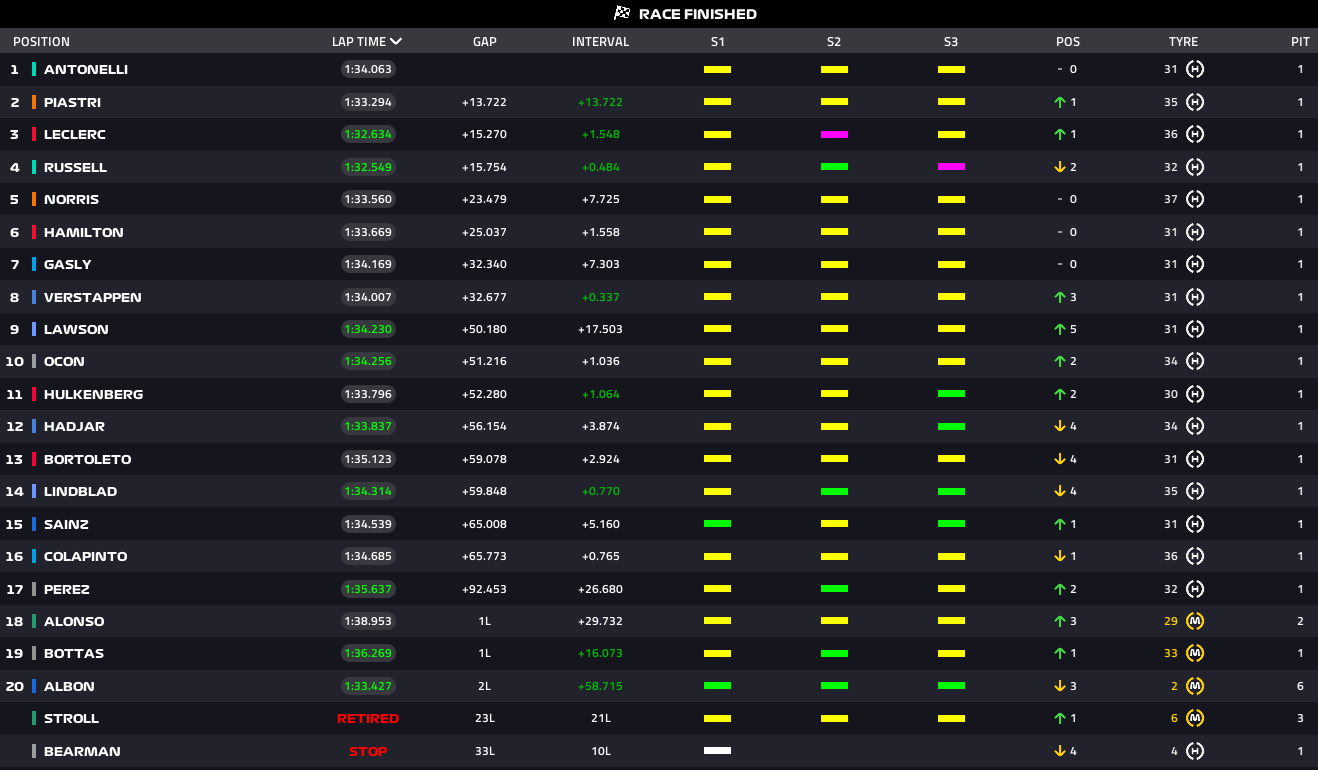Click the POSITION column header
This screenshot has width=1318, height=770.
(41, 42)
